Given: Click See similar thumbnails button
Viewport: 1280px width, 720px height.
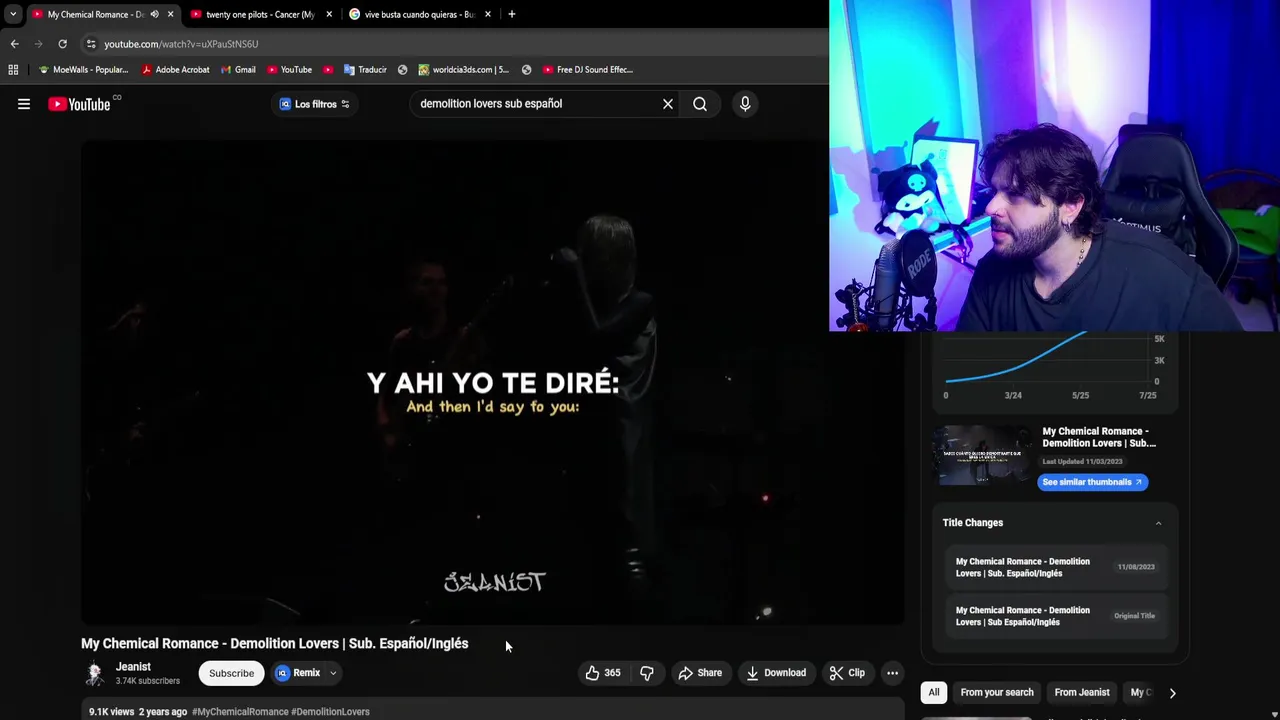Looking at the screenshot, I should 1092,482.
